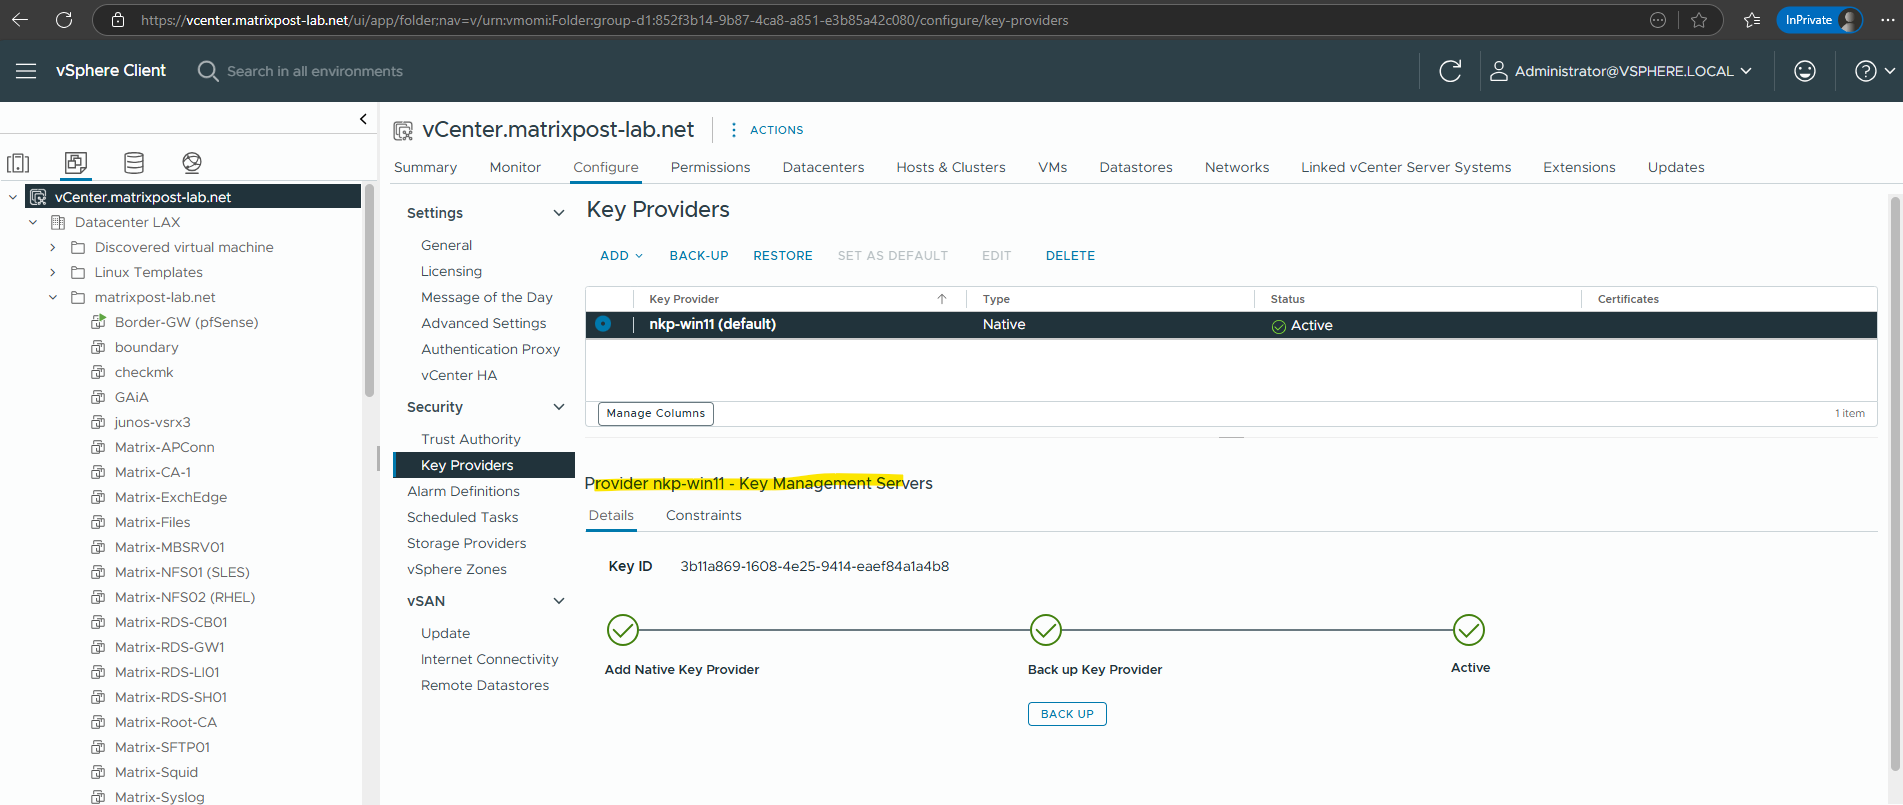The image size is (1903, 805).
Task: Switch to the Constraints tab
Action: point(704,515)
